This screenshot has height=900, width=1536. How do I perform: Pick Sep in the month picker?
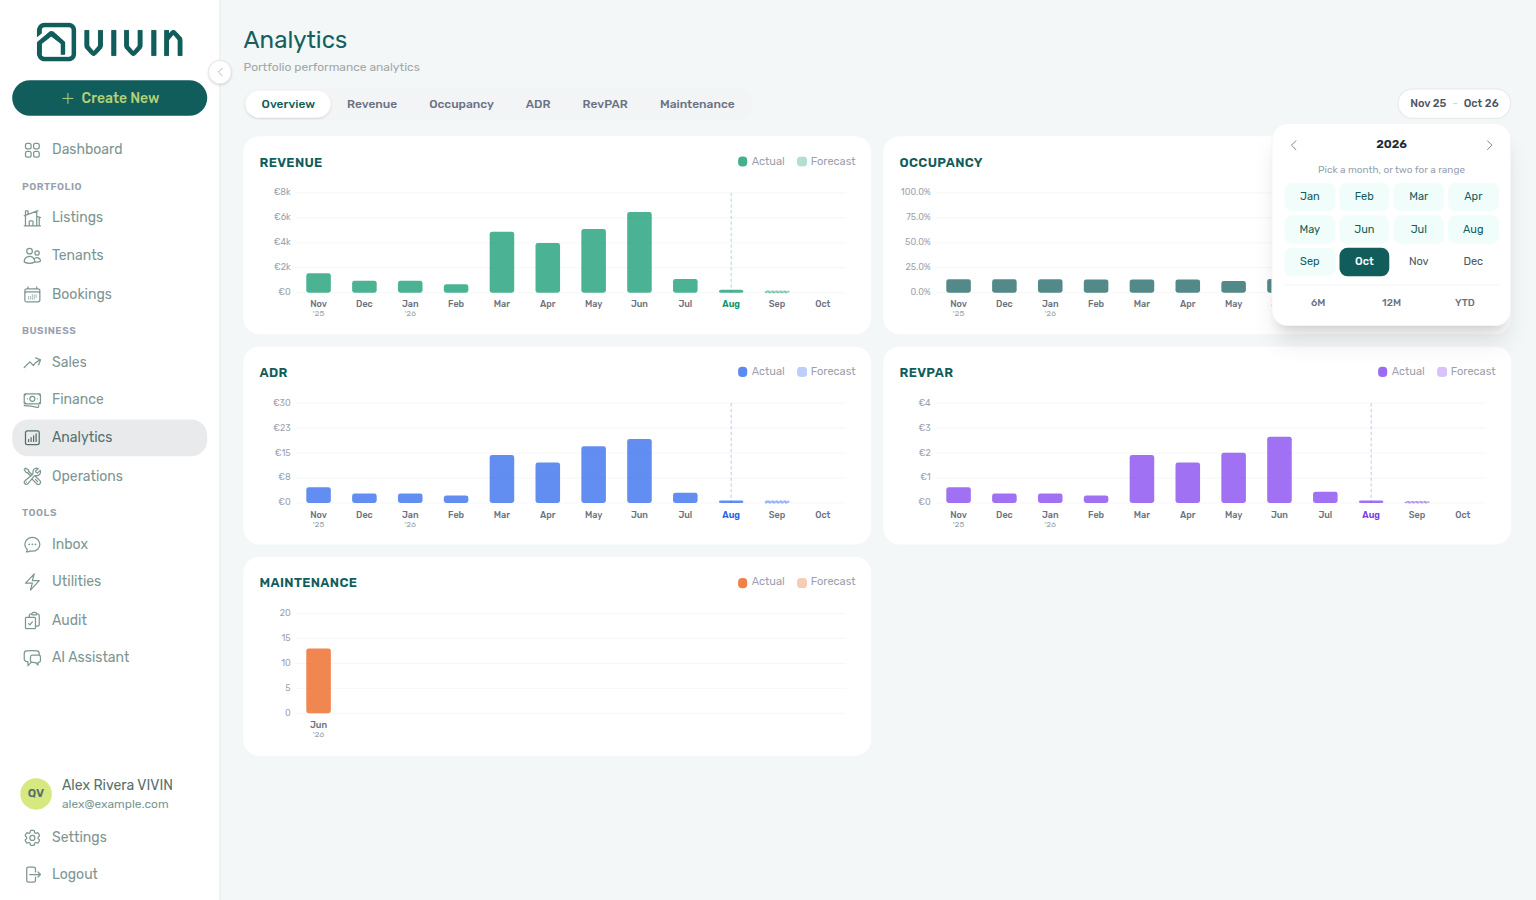(1310, 262)
